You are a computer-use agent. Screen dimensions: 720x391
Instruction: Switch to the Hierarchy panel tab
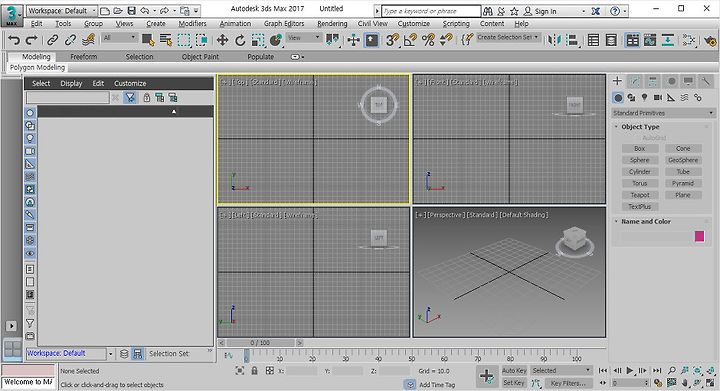pos(652,81)
